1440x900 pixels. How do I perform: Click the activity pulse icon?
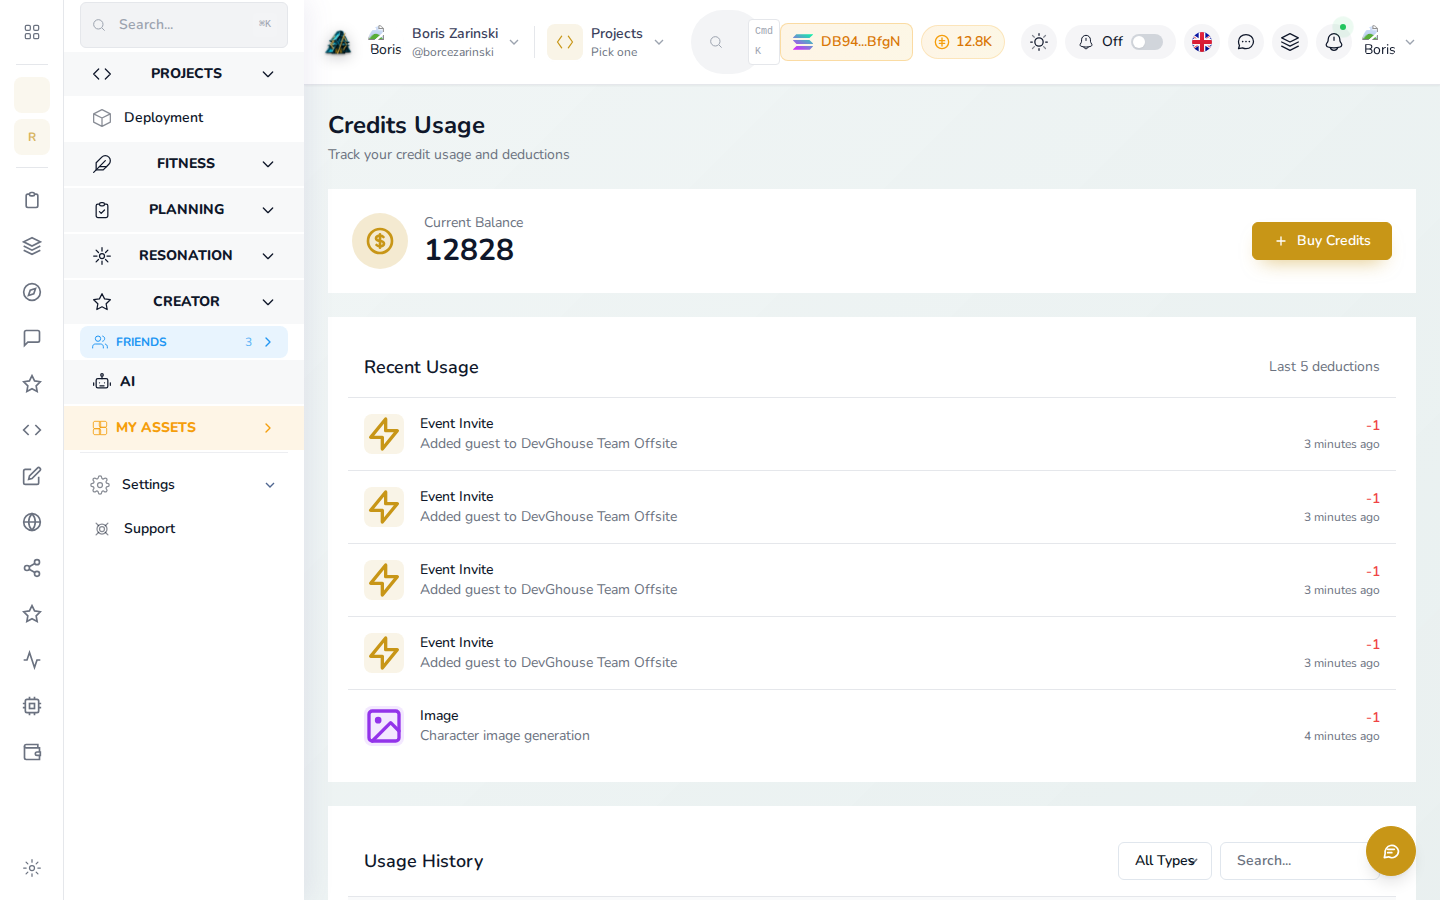tap(32, 660)
